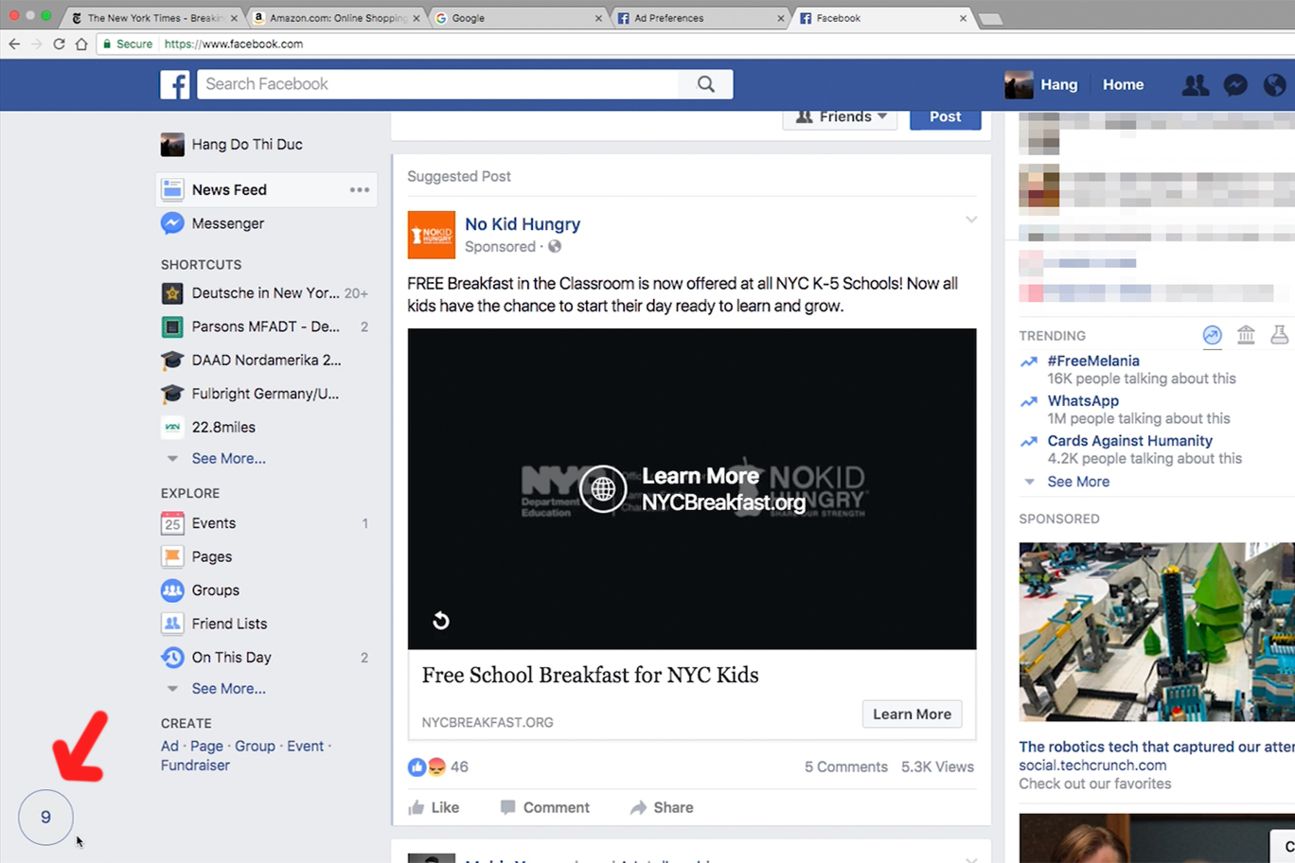
Task: Open Hang Do Thi Duc profile link
Action: coord(247,145)
